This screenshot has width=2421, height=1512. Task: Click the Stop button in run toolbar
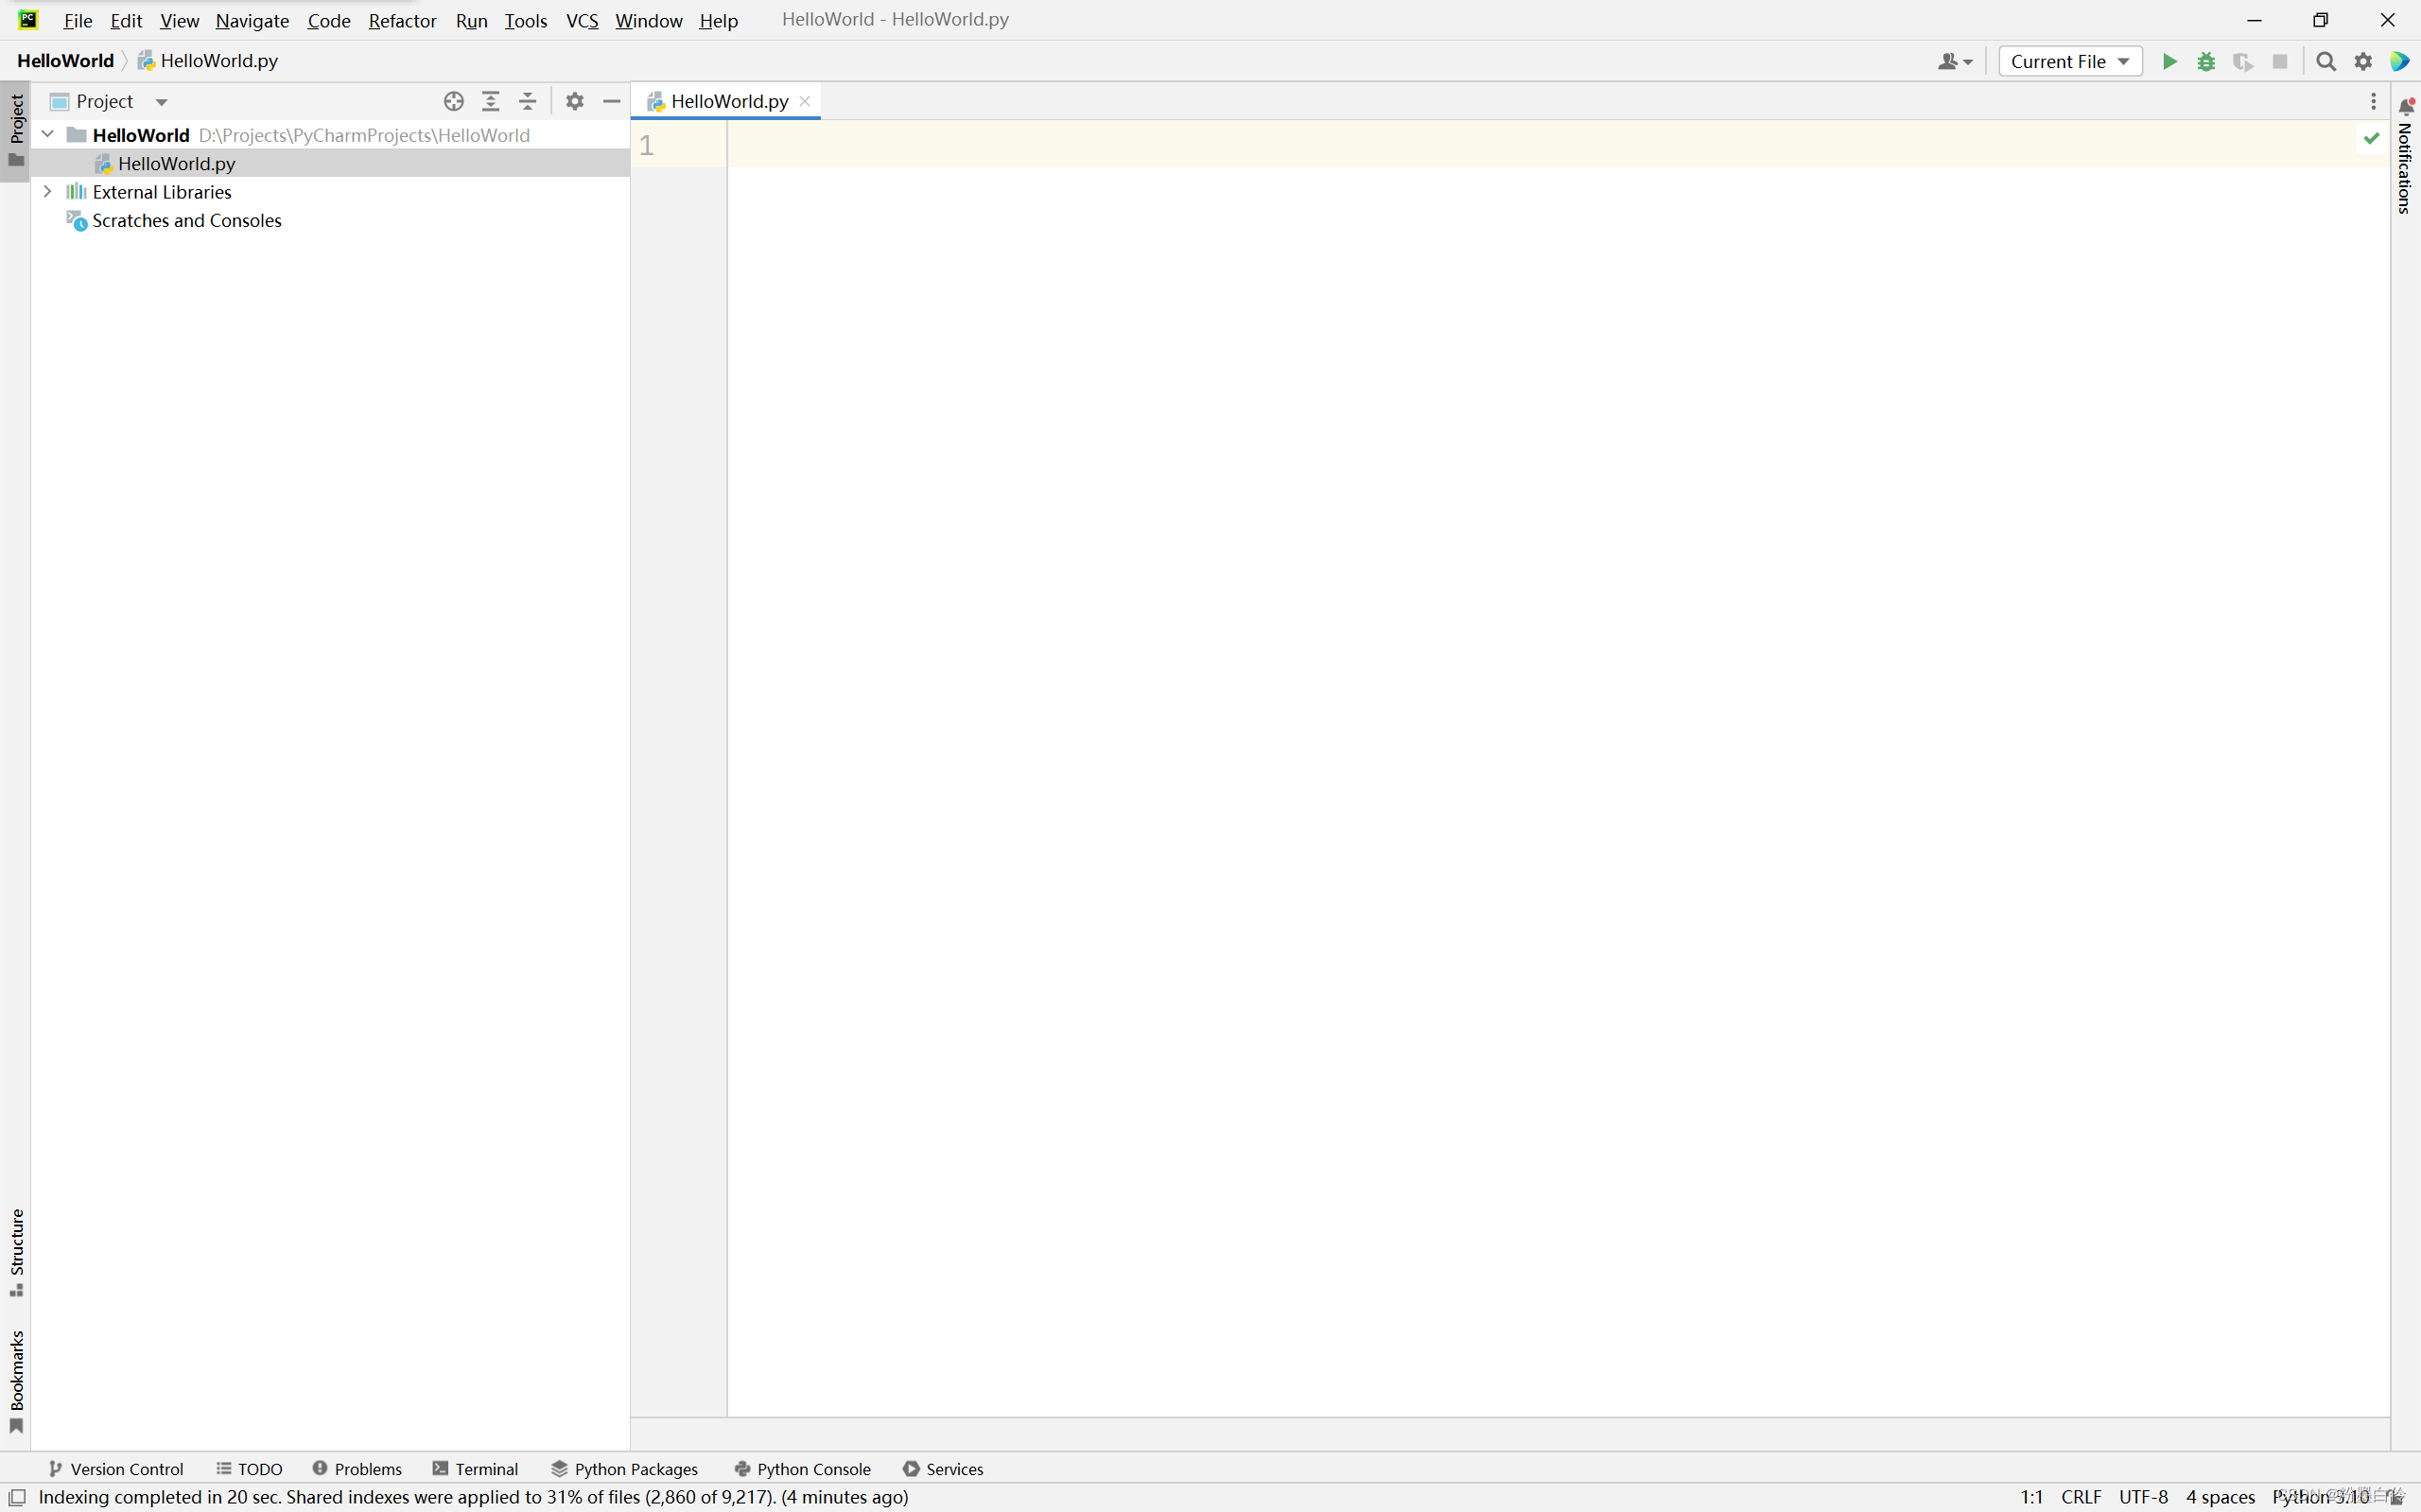[2280, 62]
